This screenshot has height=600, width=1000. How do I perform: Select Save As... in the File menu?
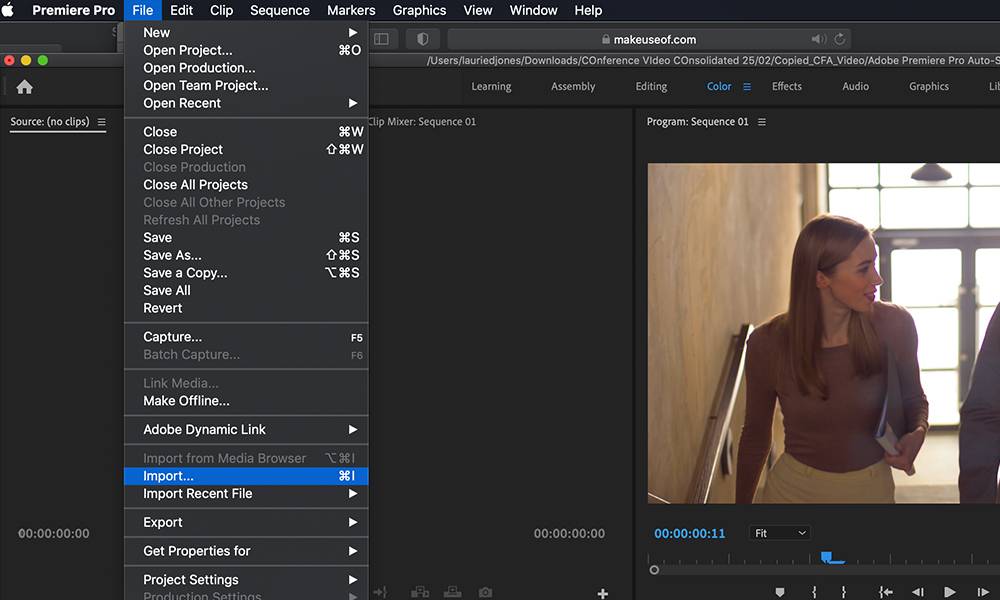point(172,255)
